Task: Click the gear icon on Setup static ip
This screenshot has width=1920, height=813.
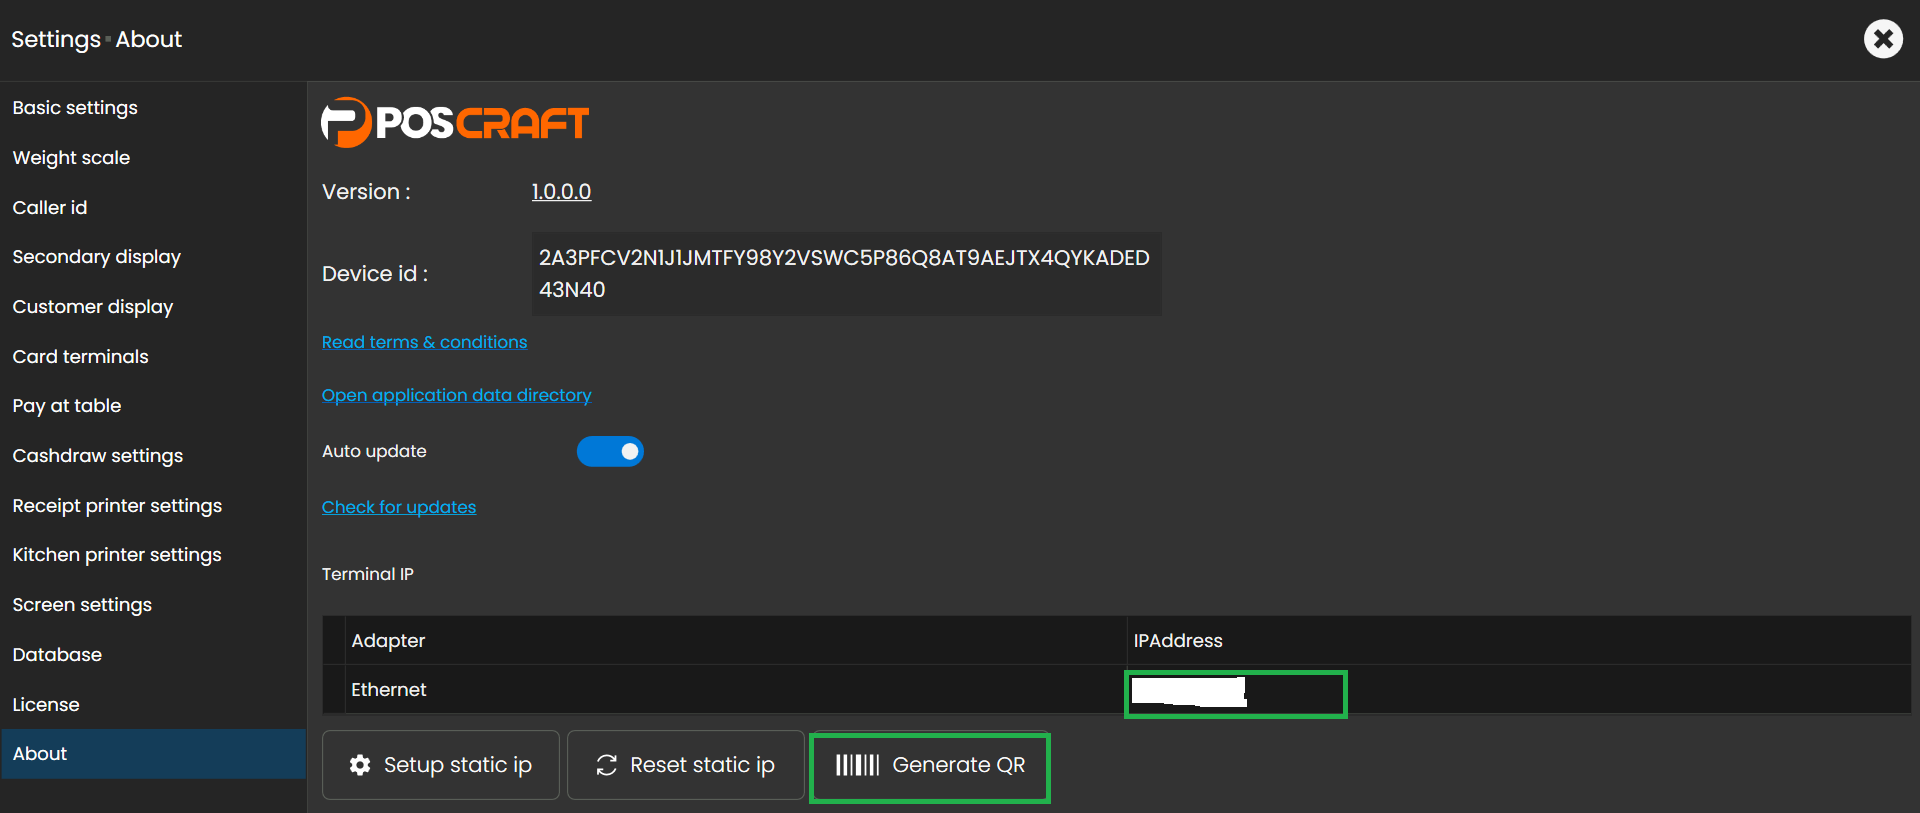Action: click(x=360, y=765)
